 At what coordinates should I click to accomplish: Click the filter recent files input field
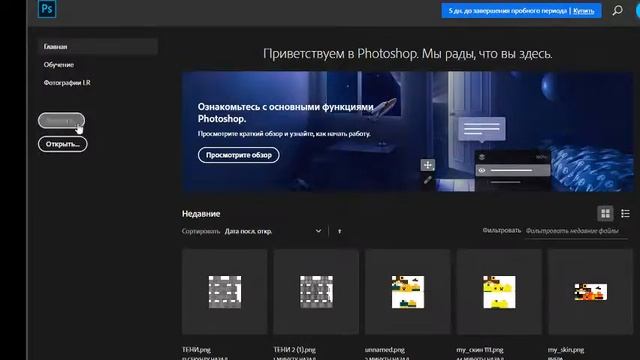[576, 231]
